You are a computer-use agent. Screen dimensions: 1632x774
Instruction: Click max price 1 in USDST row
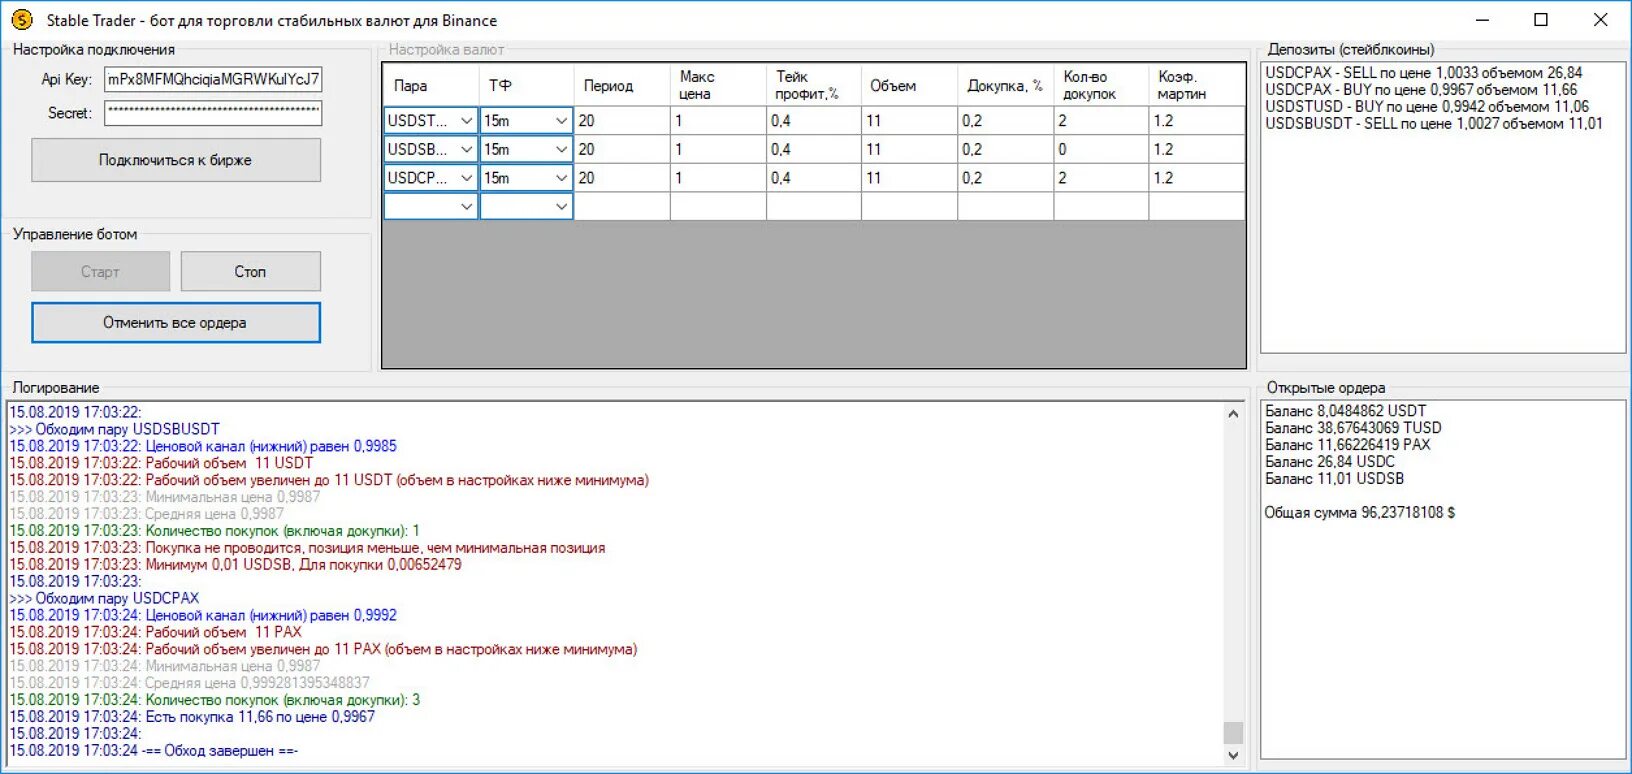click(x=718, y=121)
